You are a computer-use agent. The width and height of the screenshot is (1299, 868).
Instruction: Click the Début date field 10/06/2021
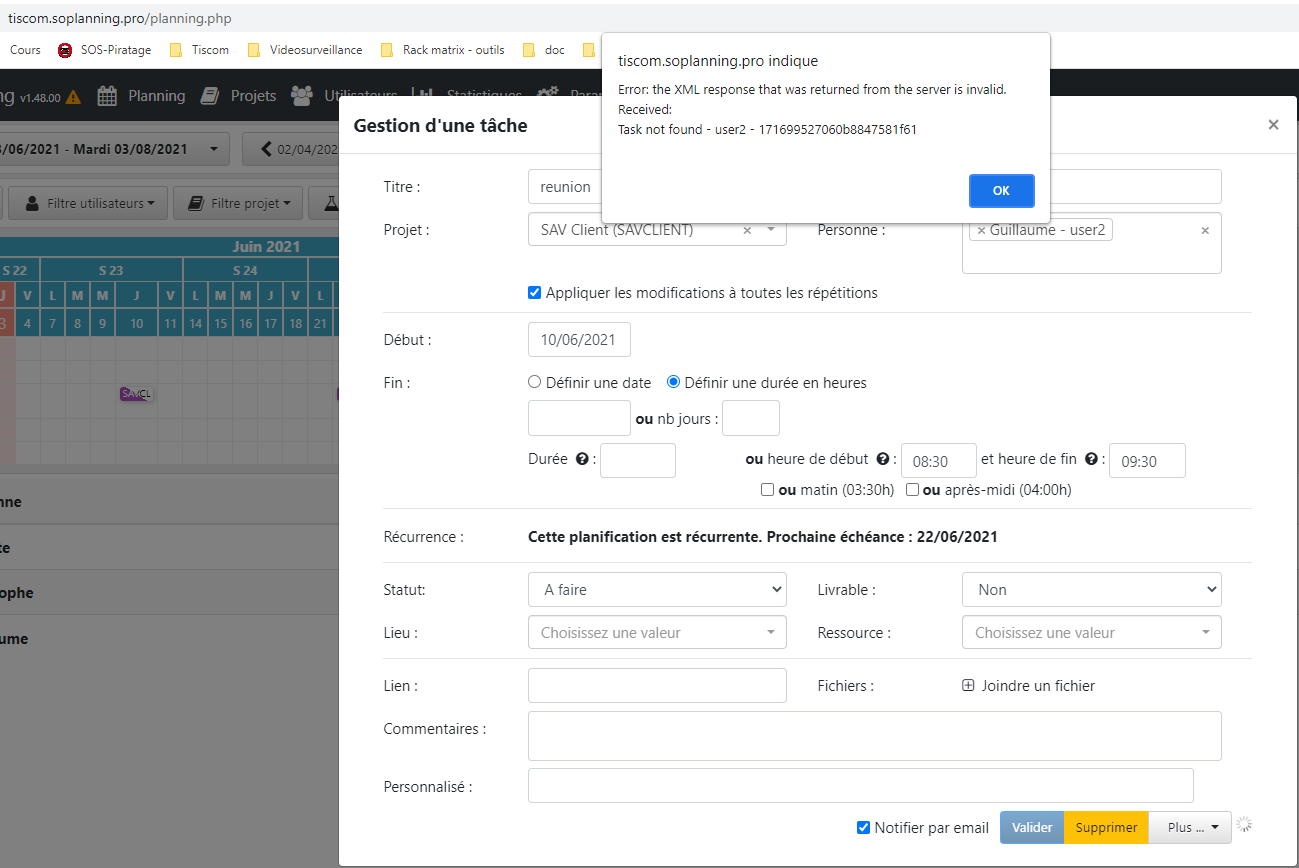579,340
